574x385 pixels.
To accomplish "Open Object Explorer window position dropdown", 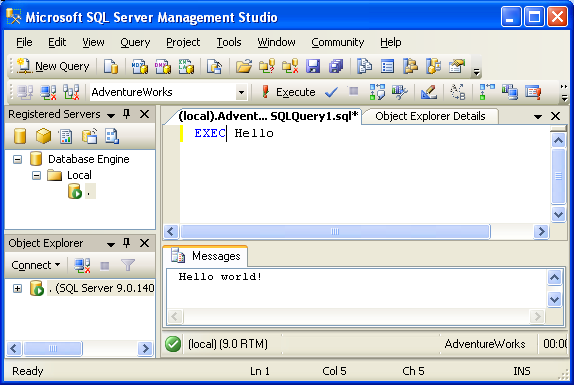I will coord(111,244).
